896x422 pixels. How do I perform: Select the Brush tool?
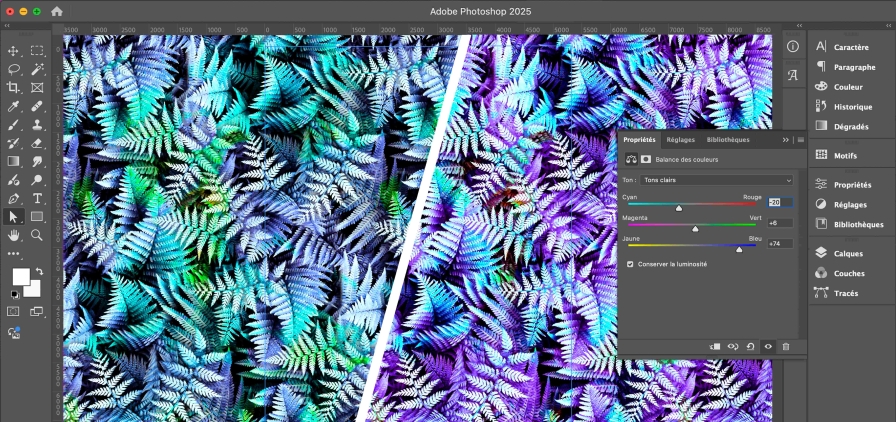[x=13, y=125]
